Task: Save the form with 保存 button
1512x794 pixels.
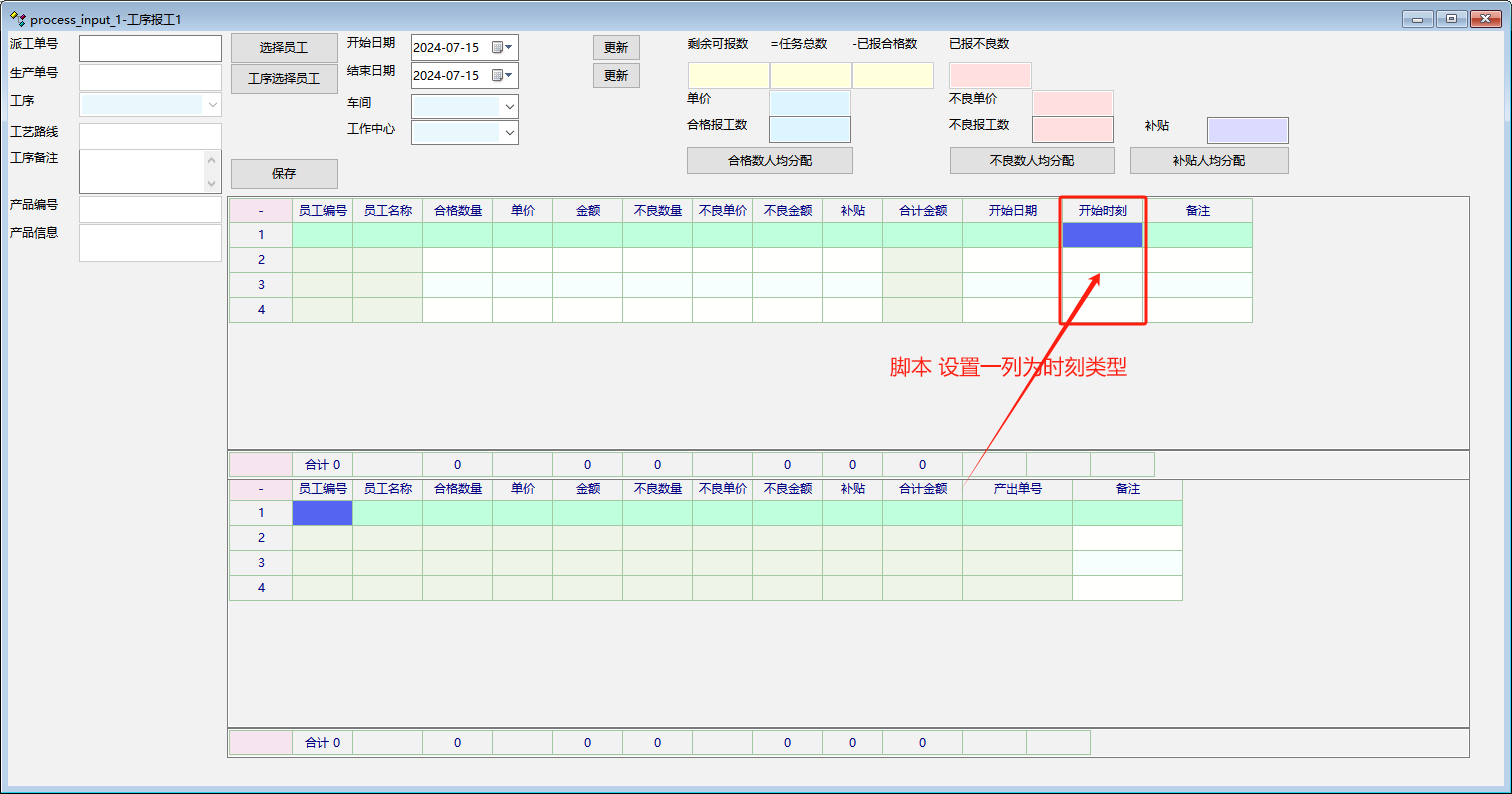Action: coord(284,173)
